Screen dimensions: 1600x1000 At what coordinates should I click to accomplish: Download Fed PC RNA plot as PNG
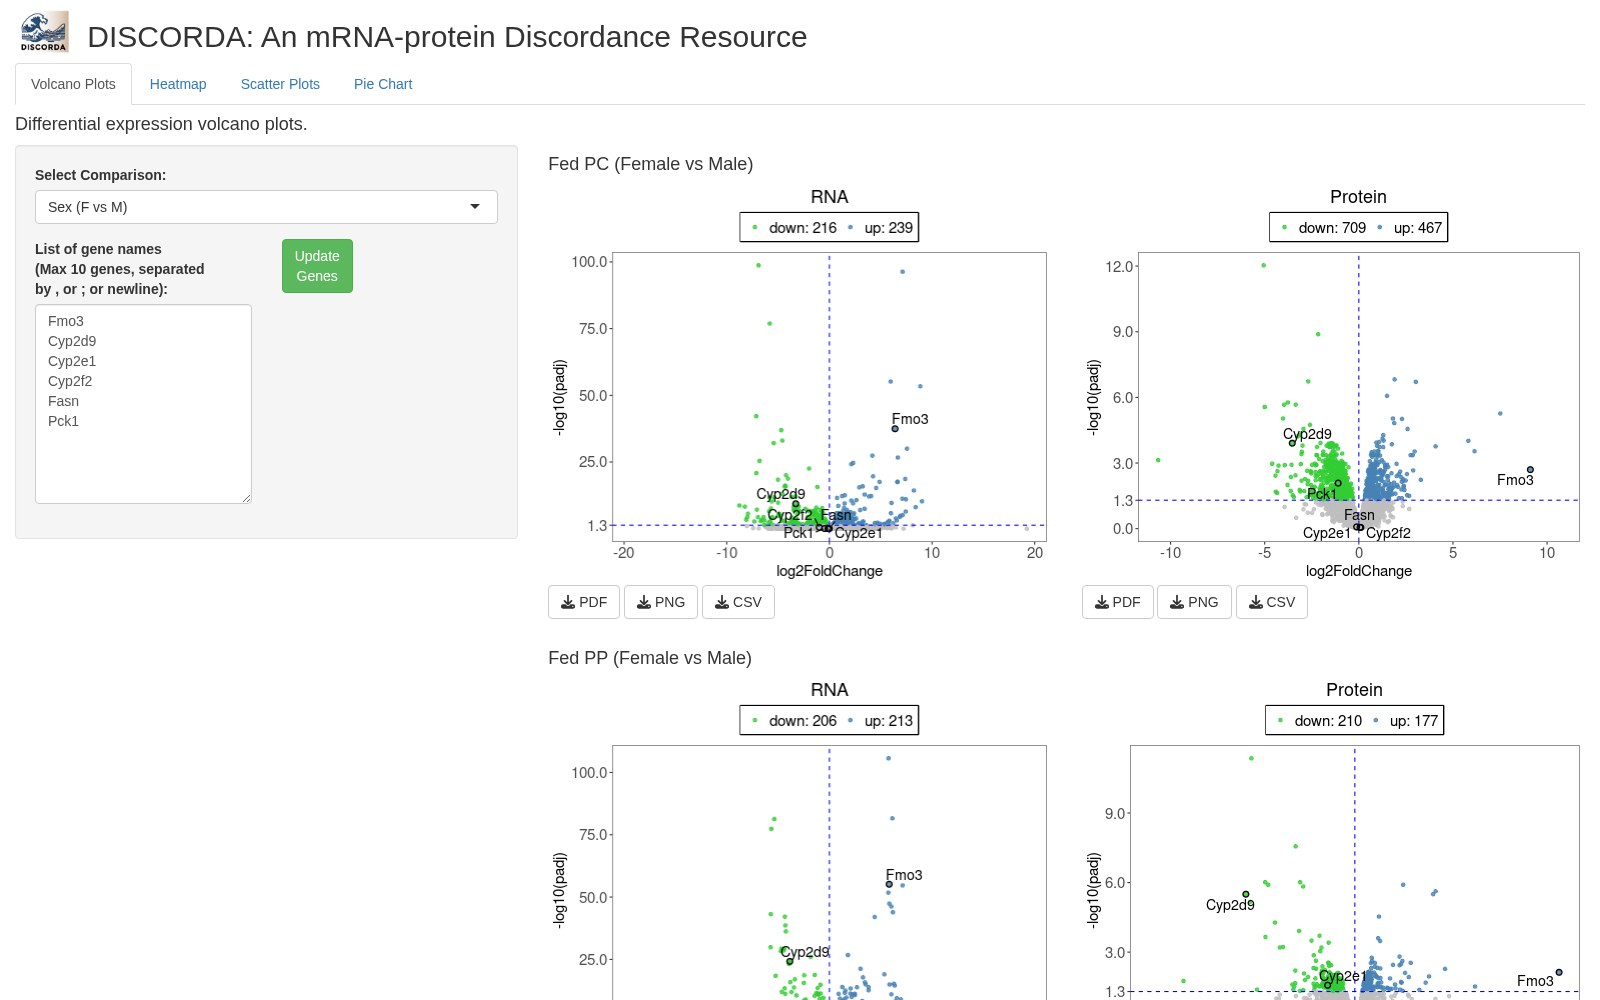[661, 602]
